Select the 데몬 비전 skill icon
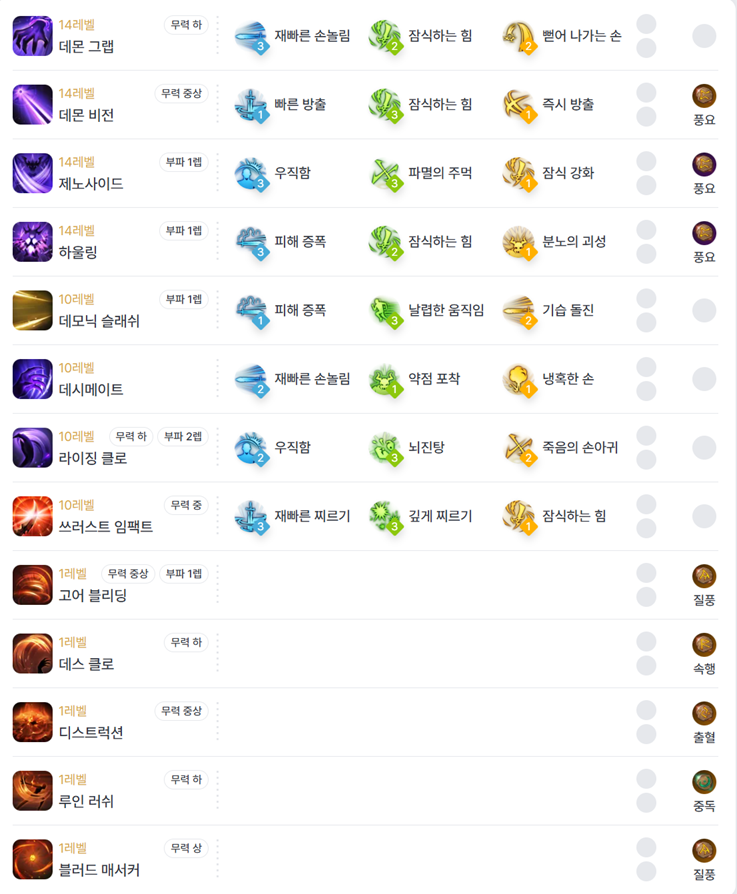This screenshot has height=894, width=737. 32,104
